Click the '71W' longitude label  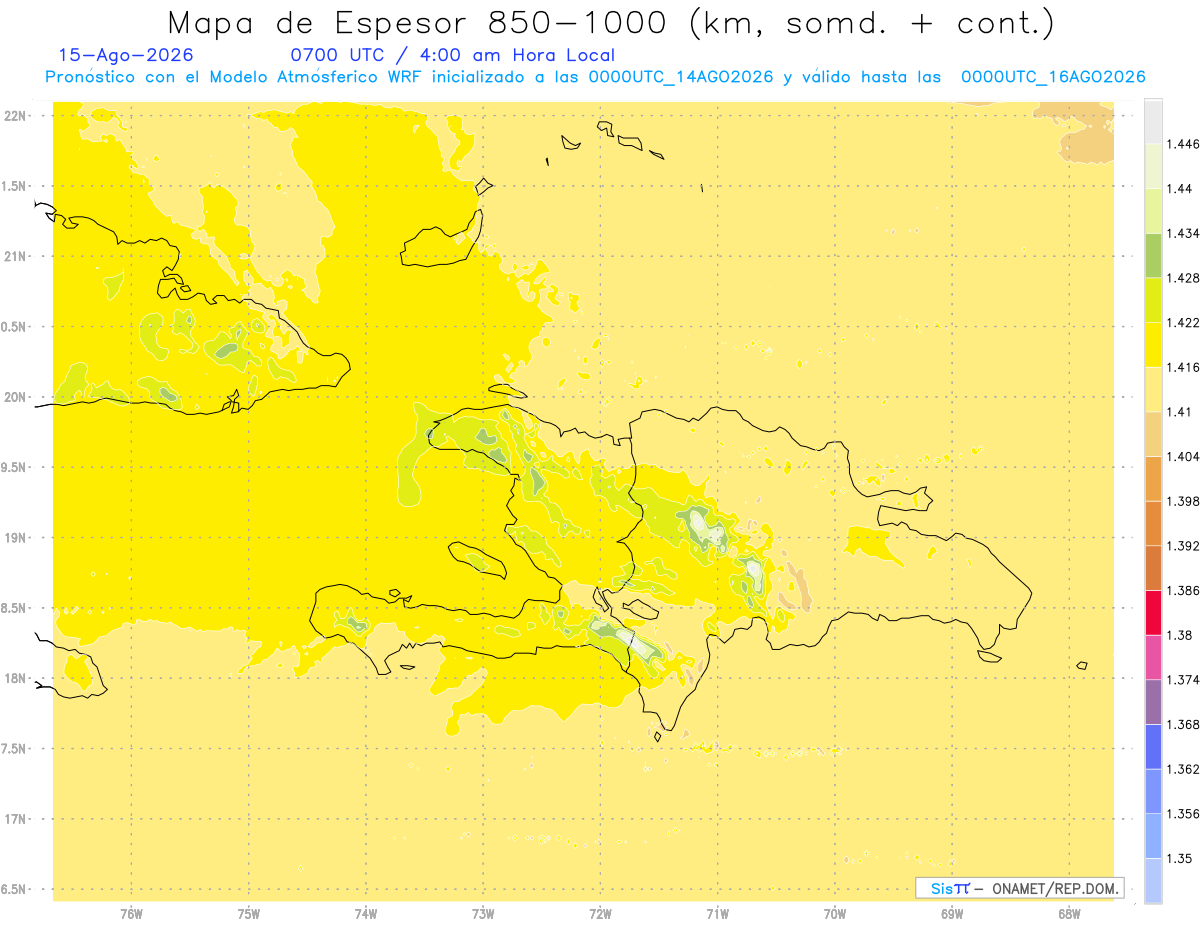tap(717, 913)
